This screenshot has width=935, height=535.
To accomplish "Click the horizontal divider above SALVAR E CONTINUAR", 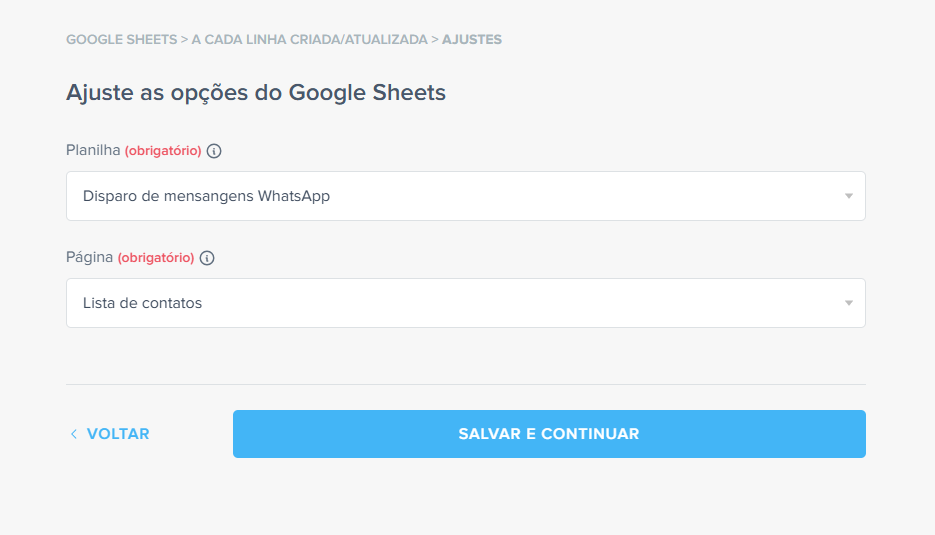I will click(465, 384).
